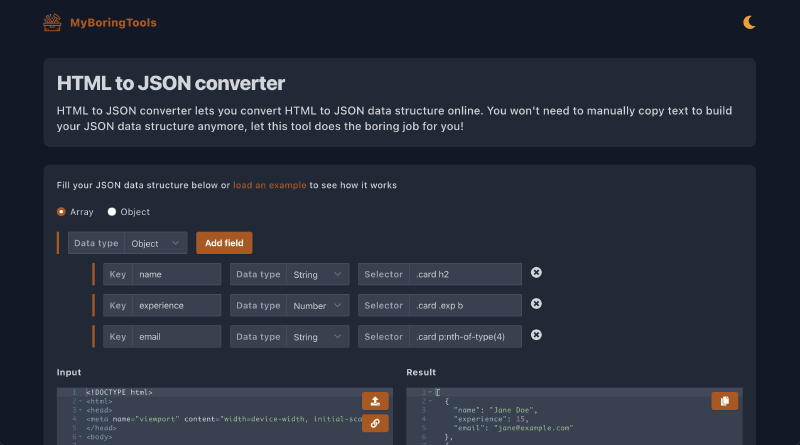Edit the .card h2 selector field
This screenshot has width=800, height=445.
point(465,275)
